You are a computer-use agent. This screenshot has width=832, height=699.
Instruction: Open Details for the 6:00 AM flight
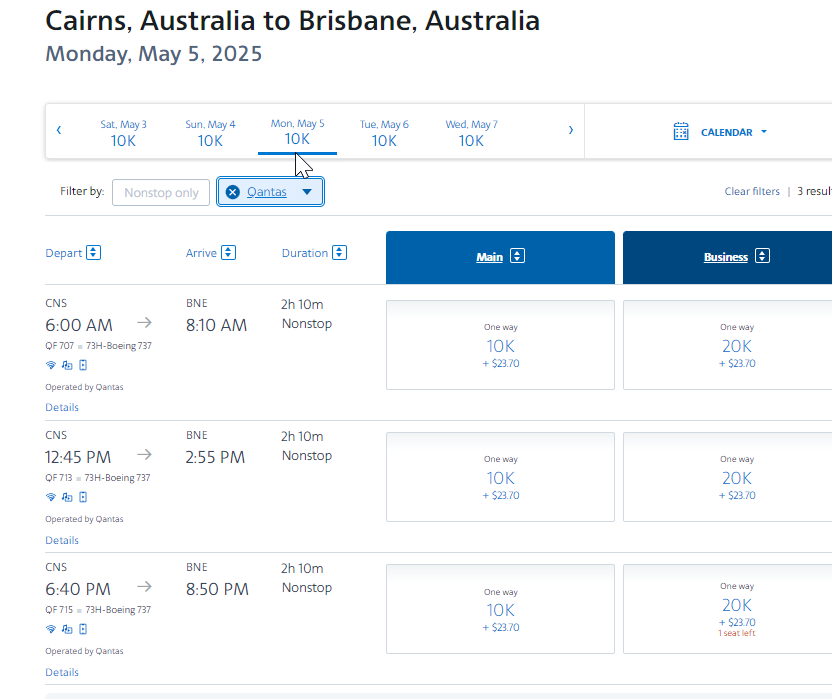(62, 408)
